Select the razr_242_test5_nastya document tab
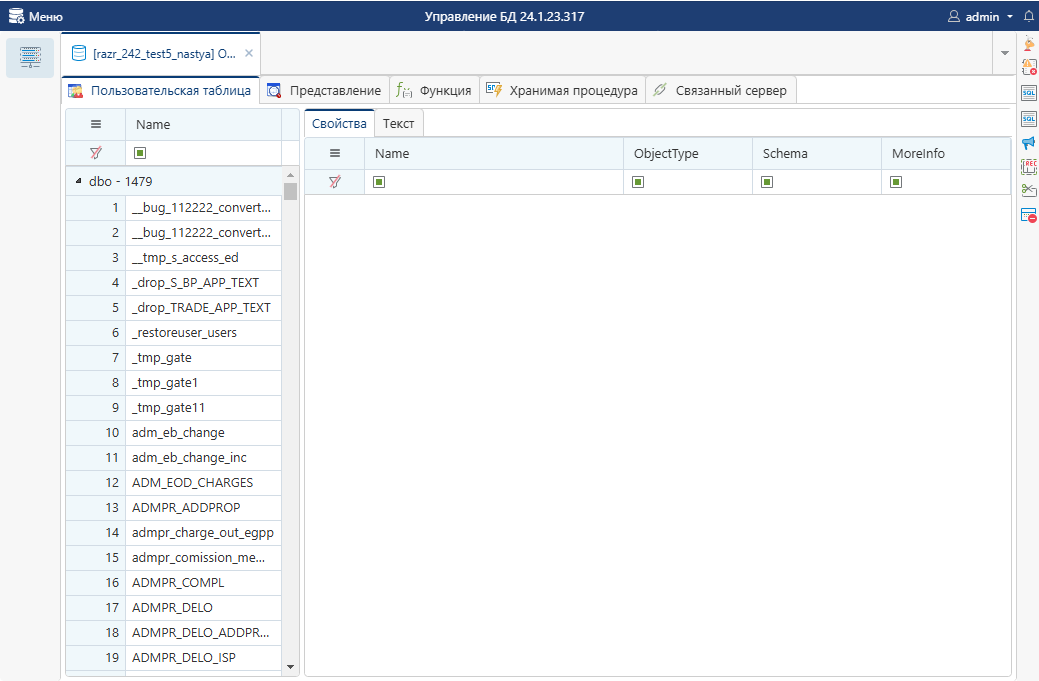The image size is (1039, 681). coord(160,54)
